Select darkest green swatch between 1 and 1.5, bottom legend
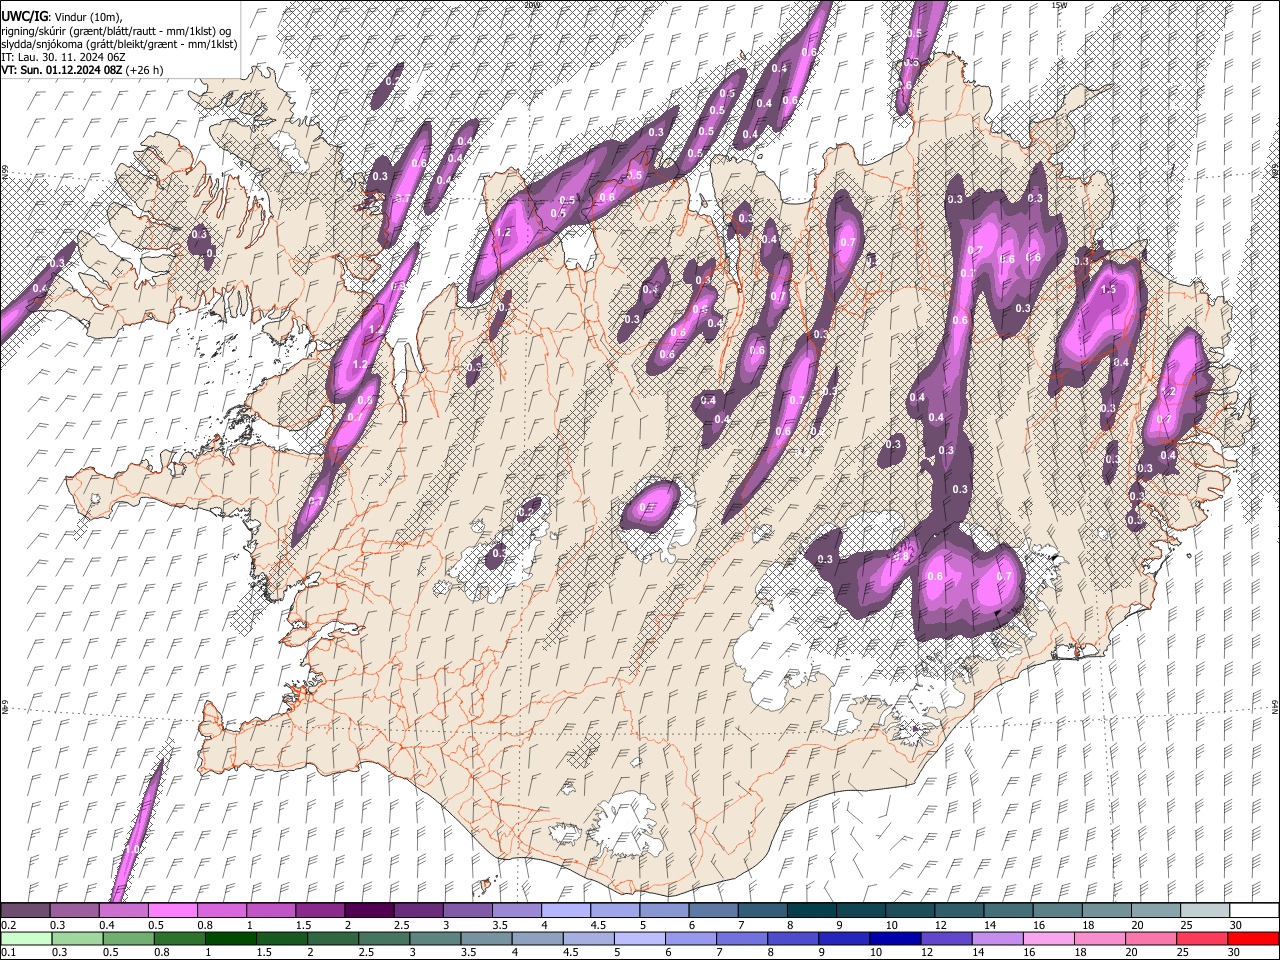The width and height of the screenshot is (1280, 960). point(231,938)
